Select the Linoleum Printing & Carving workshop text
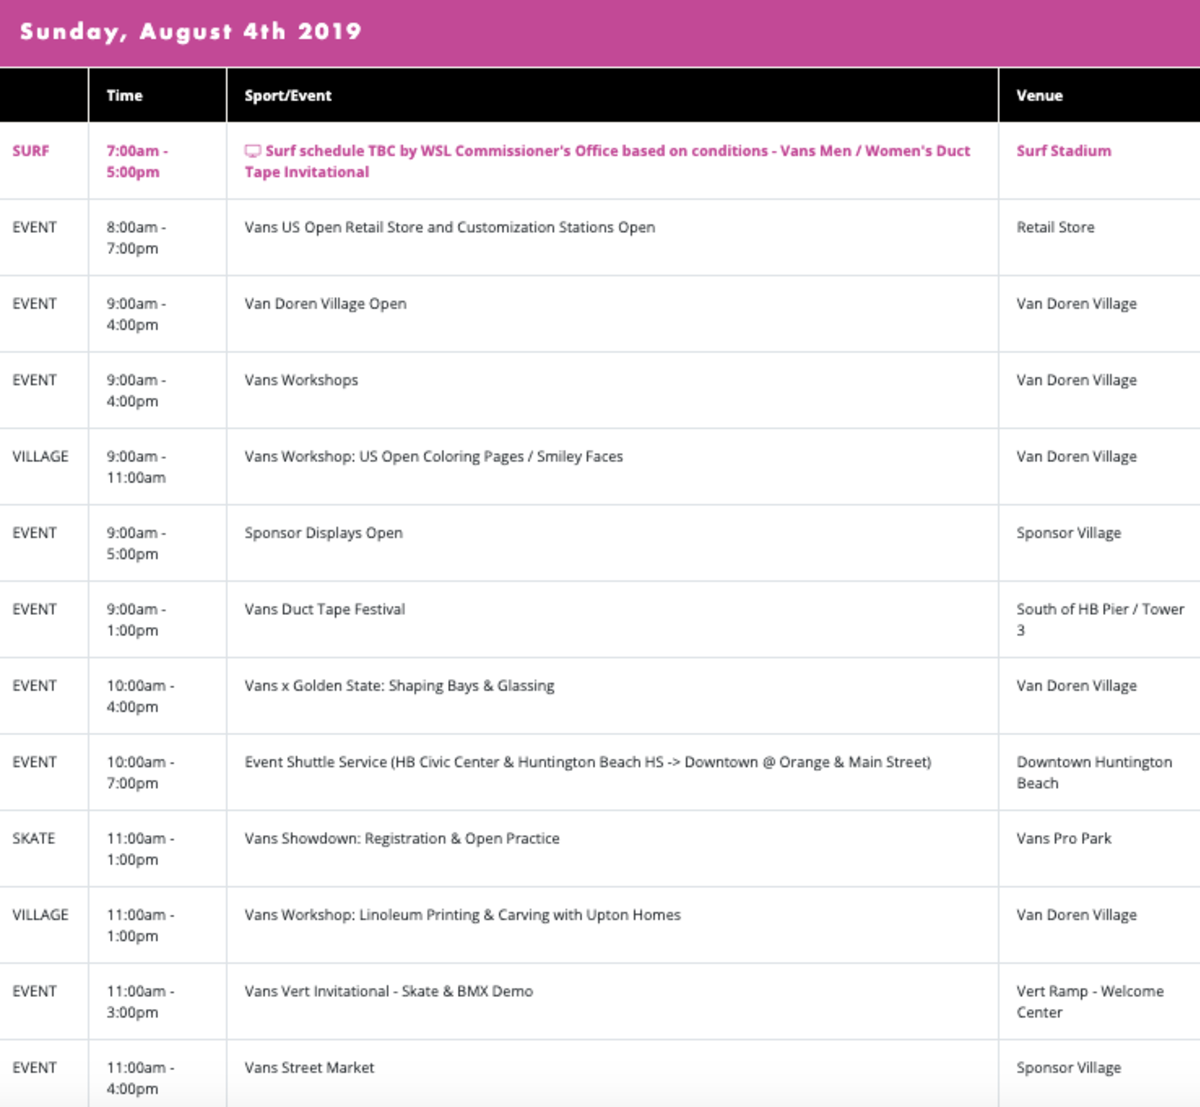This screenshot has height=1107, width=1200. 463,915
